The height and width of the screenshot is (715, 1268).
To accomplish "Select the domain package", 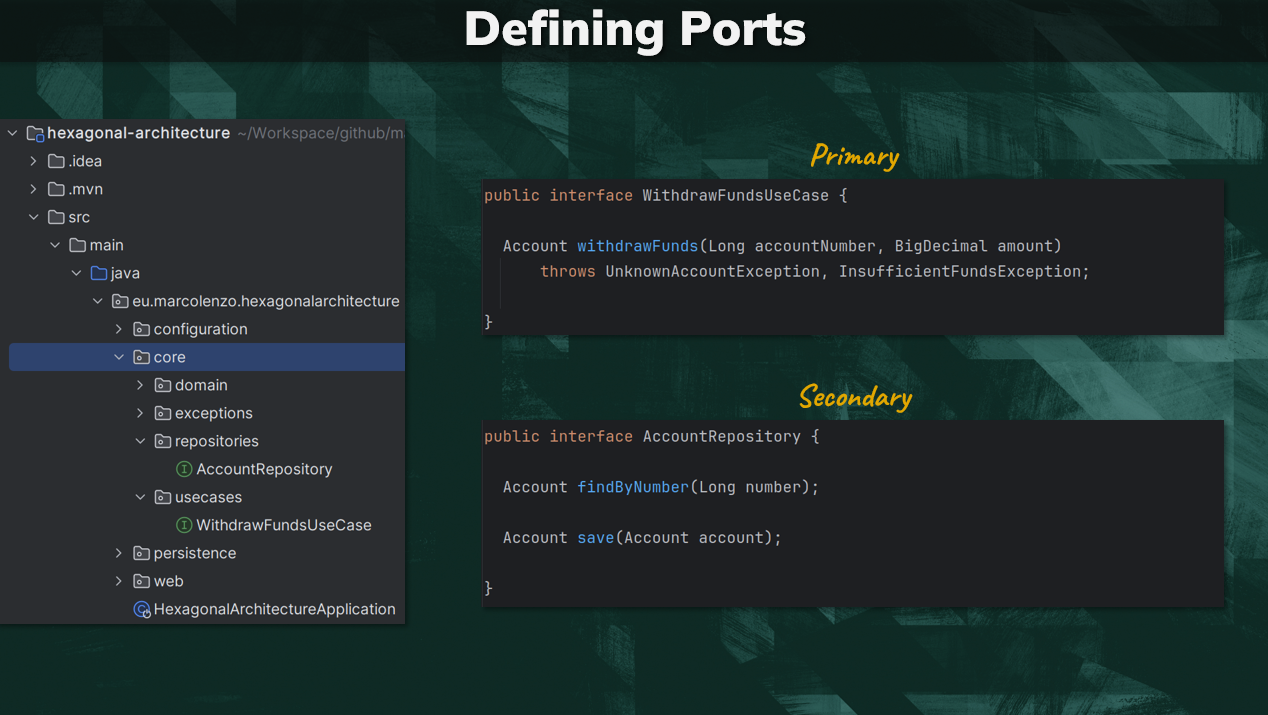I will pos(203,384).
